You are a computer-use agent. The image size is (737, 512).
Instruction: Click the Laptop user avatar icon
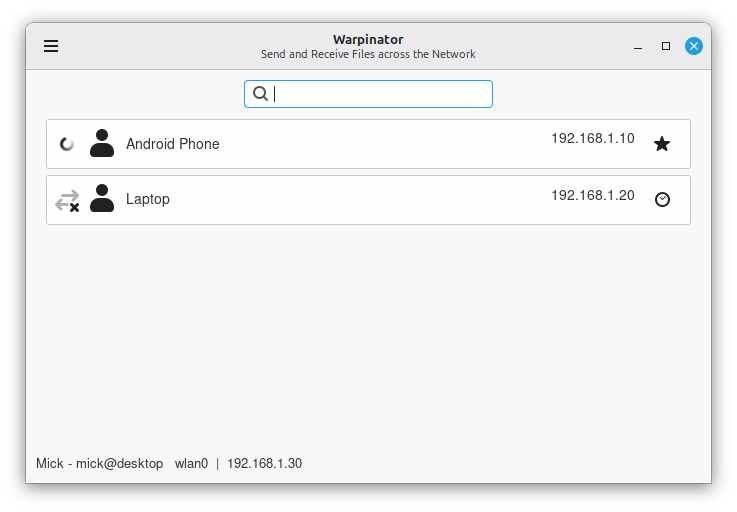[x=102, y=198]
